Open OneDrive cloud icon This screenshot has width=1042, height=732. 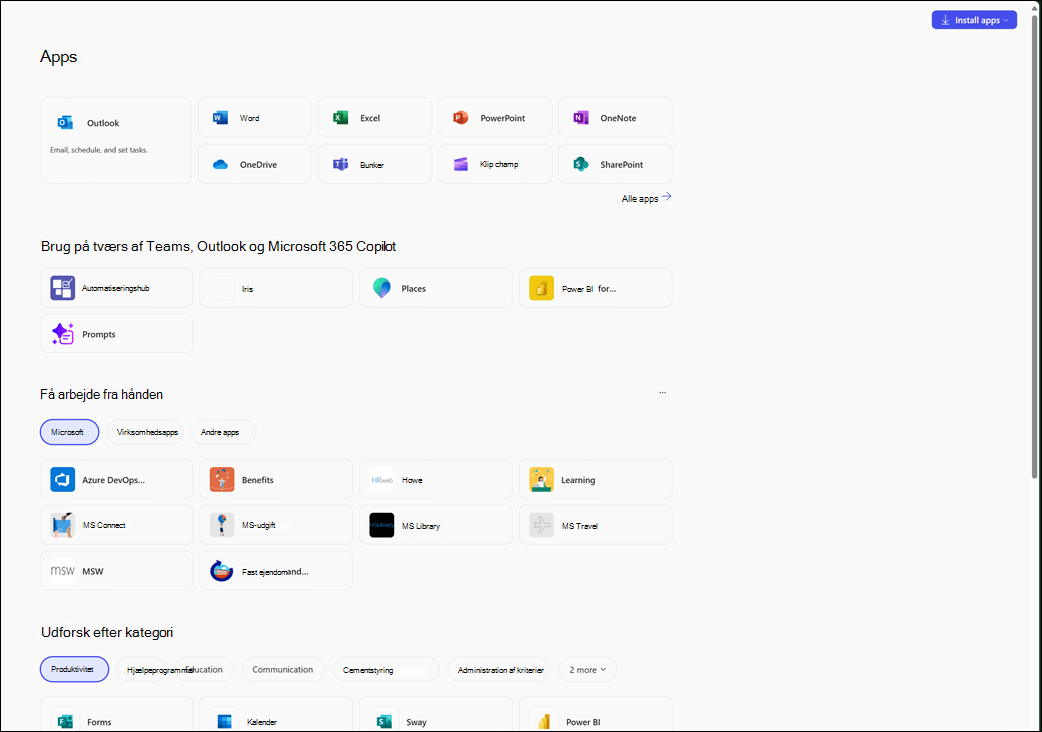[220, 164]
